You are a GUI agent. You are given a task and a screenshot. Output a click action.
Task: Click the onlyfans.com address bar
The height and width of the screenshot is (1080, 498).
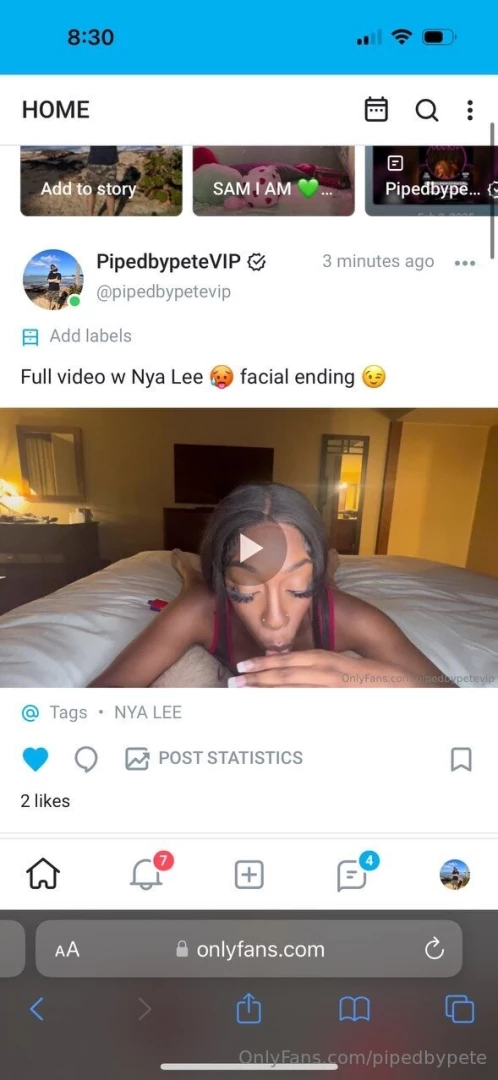coord(249,949)
